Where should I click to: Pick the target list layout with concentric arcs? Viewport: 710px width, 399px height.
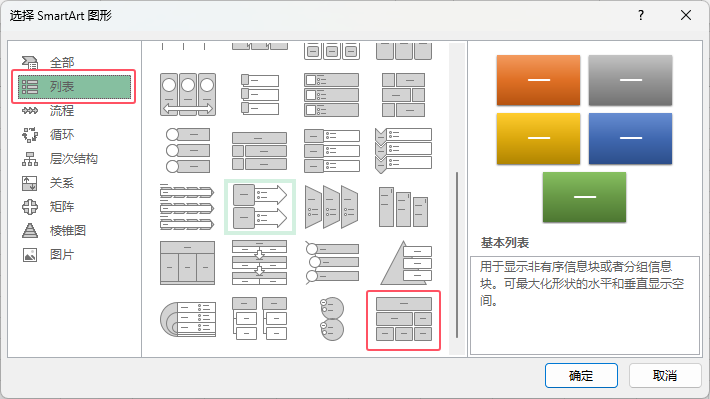187,319
